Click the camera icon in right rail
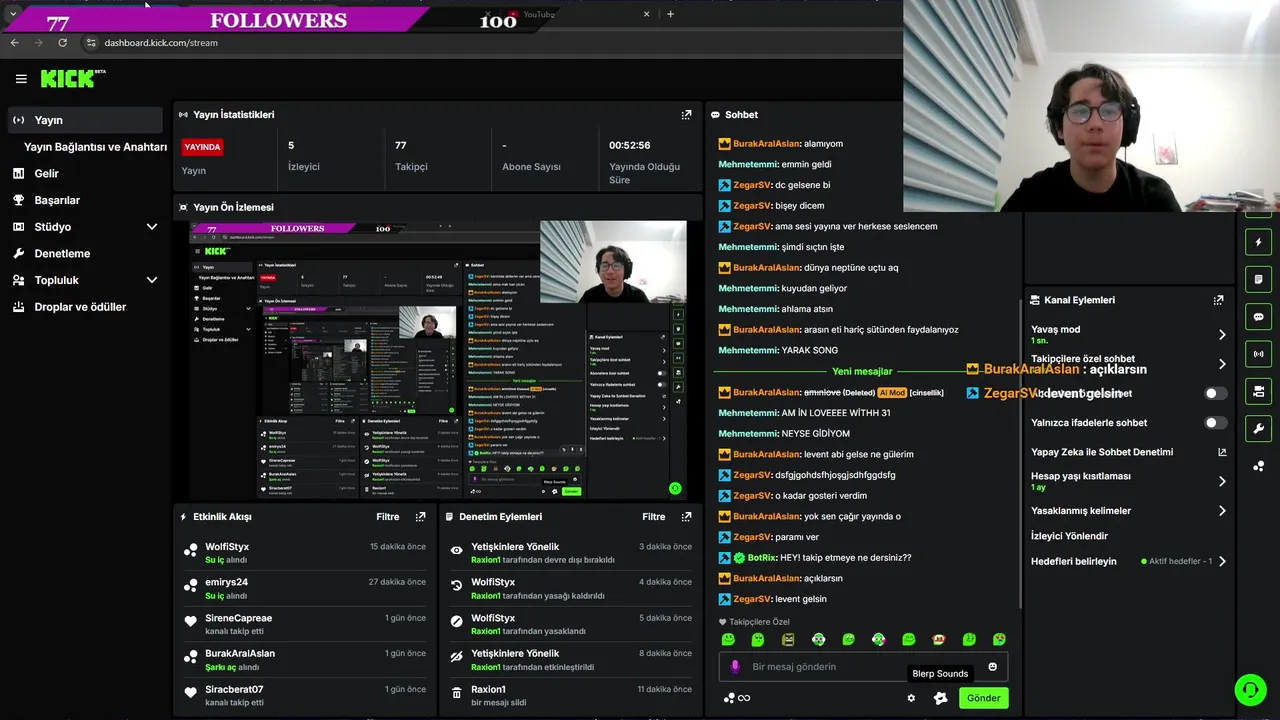The width and height of the screenshot is (1280, 720). click(1258, 391)
